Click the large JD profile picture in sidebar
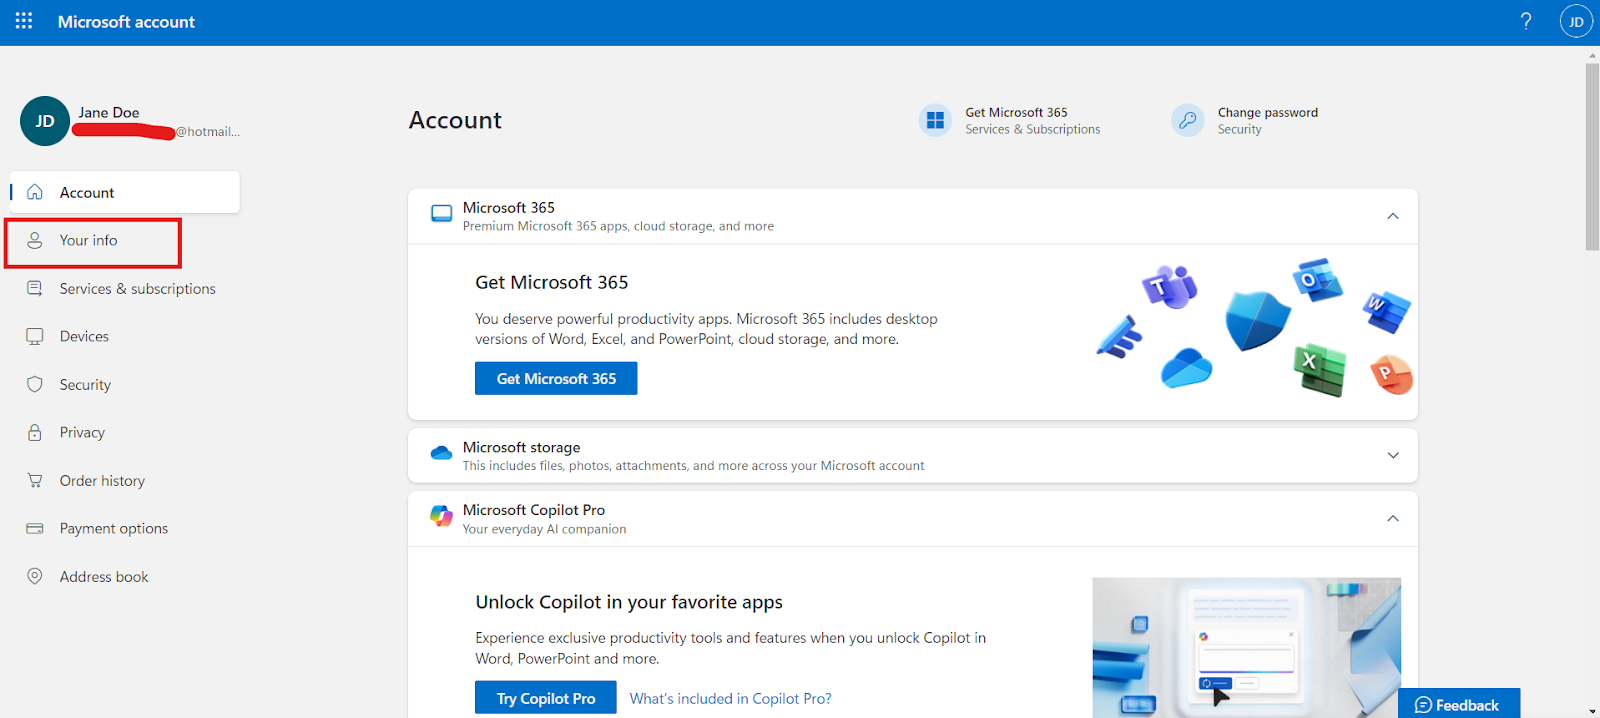1600x718 pixels. point(45,121)
